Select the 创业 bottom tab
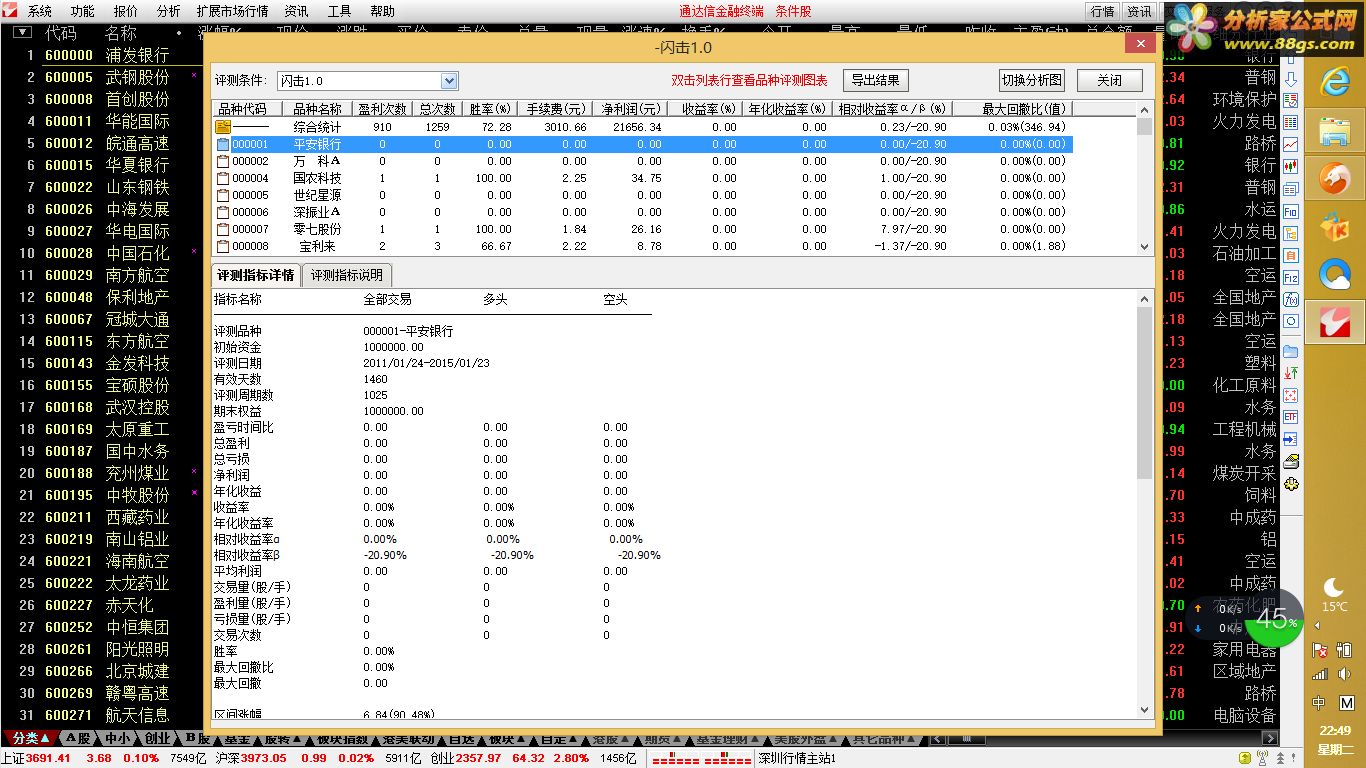This screenshot has height=768, width=1366. click(x=157, y=739)
